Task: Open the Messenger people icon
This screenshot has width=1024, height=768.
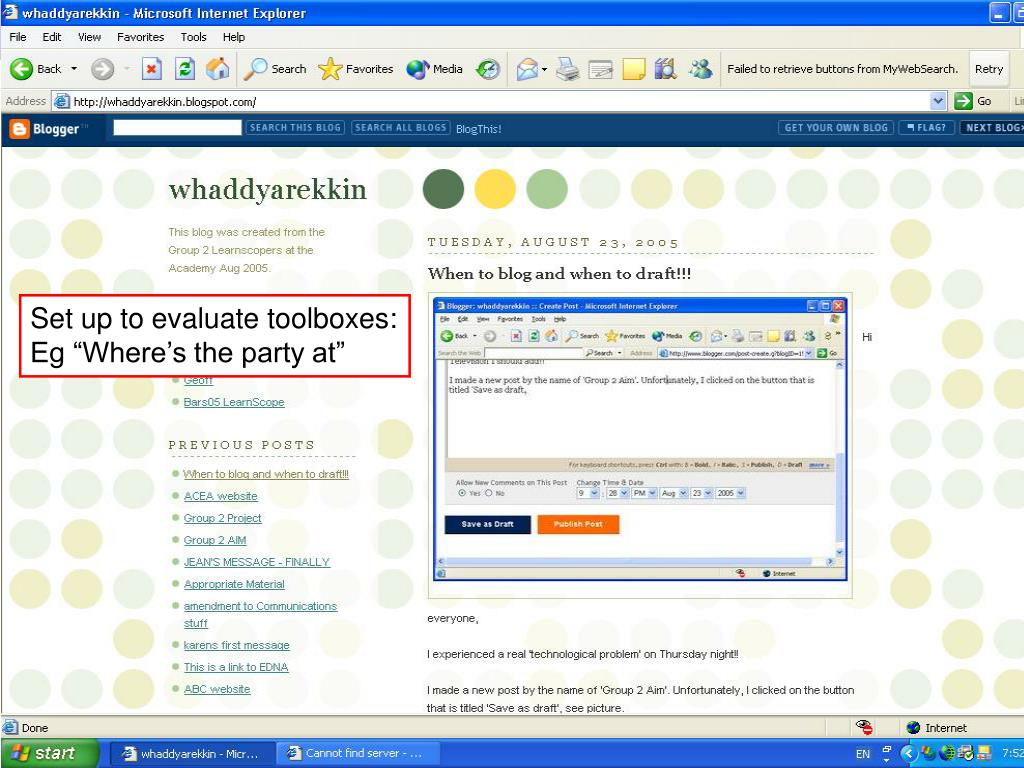Action: click(701, 69)
